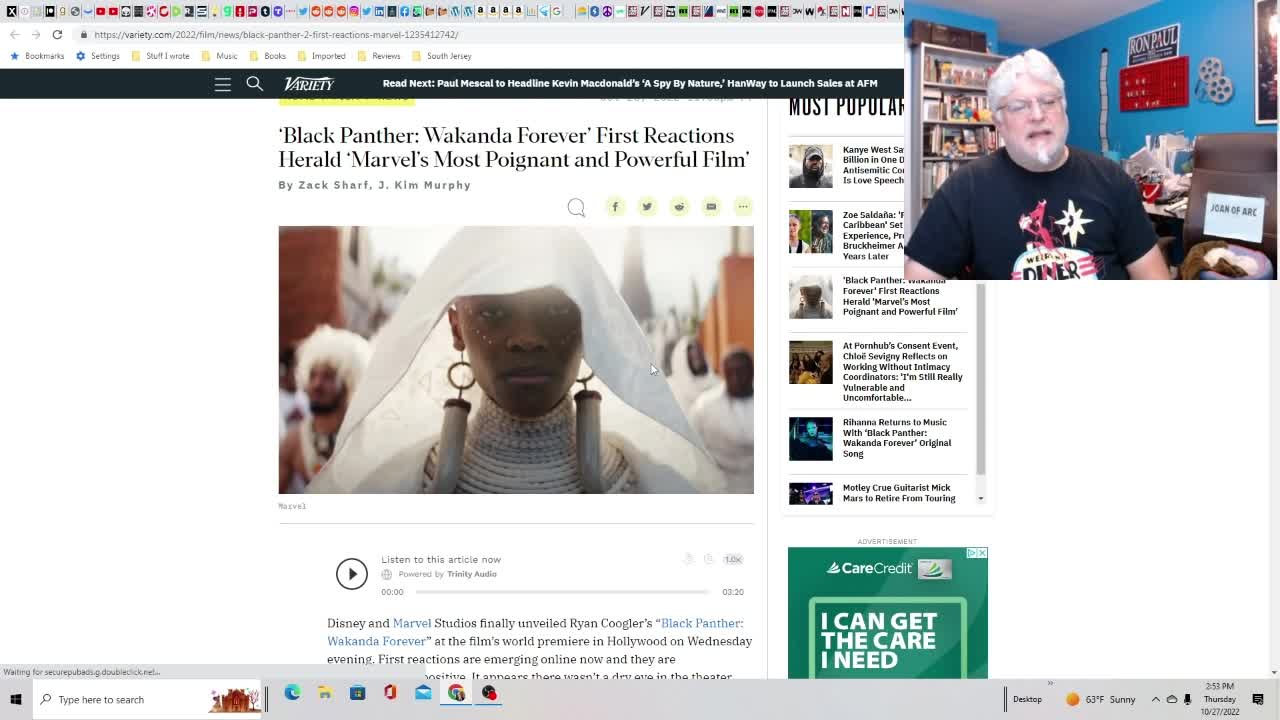Open Microsoft Store from the taskbar
This screenshot has height=720, width=1280.
tap(357, 693)
